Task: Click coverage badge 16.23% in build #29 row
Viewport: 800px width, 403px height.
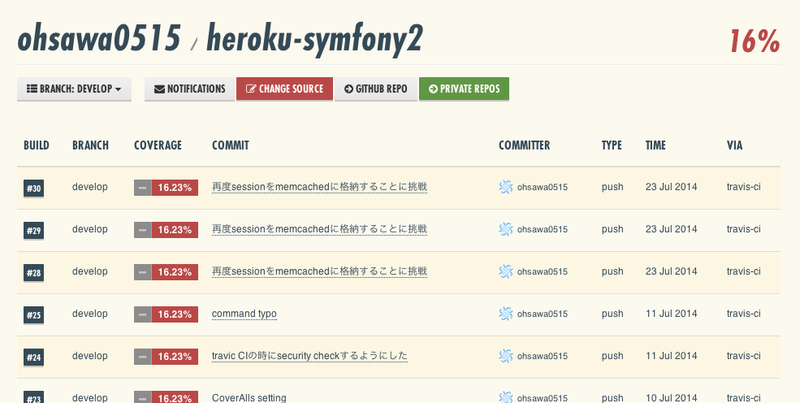Action: 166,230
